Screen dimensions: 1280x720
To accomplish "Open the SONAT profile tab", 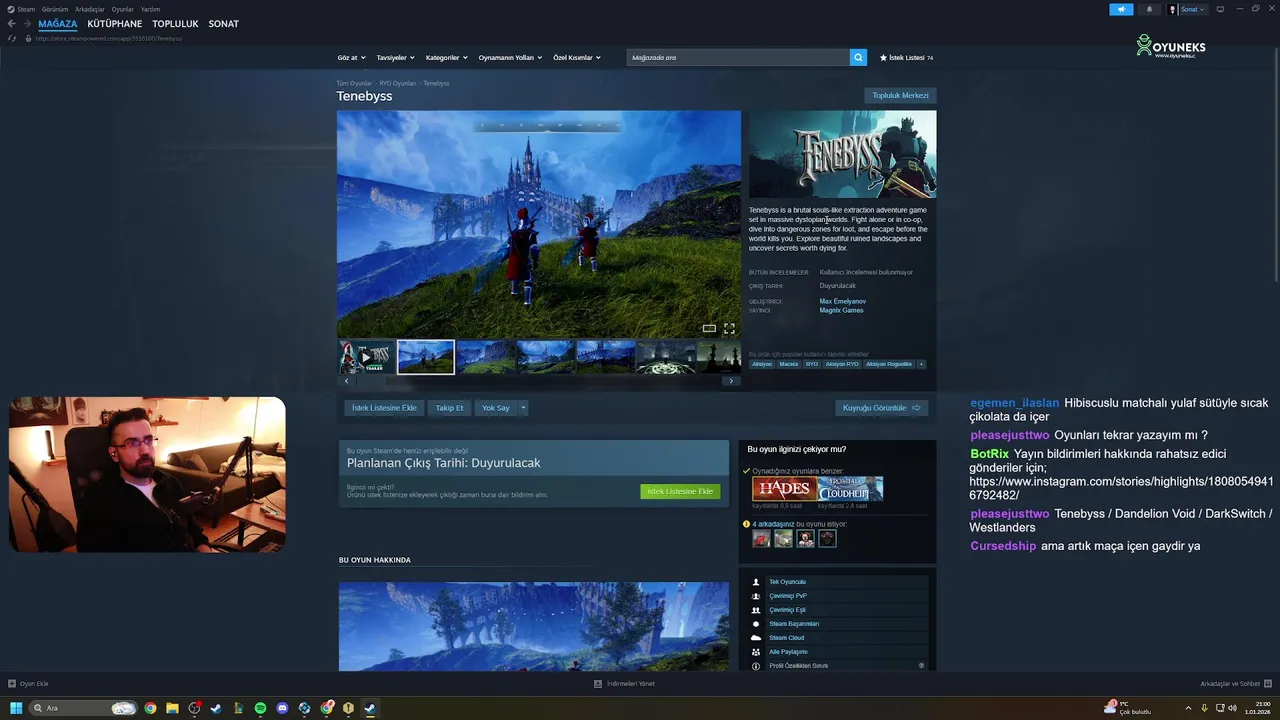I will 224,24.
